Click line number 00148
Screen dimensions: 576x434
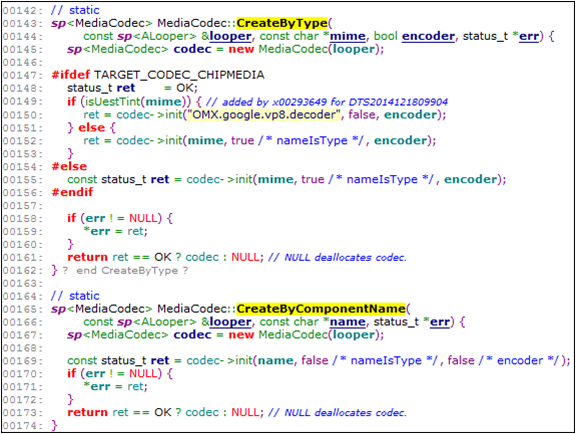(23, 88)
